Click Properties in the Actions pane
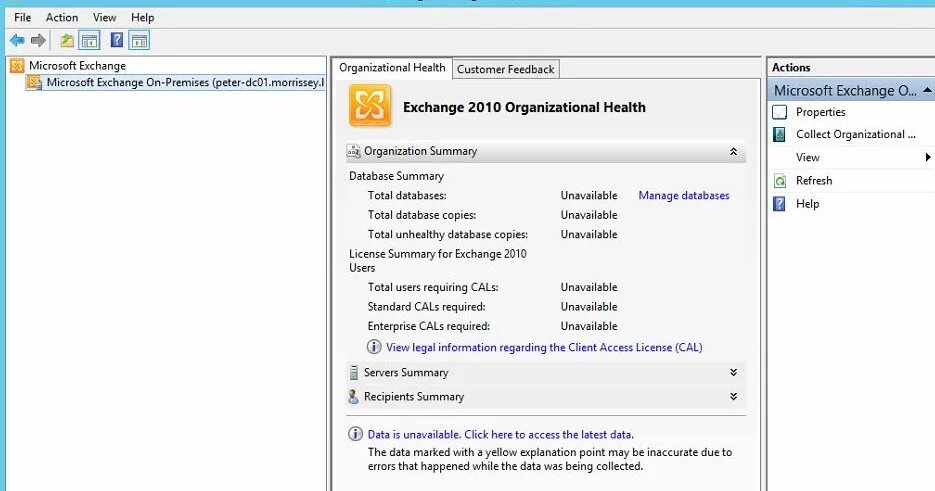This screenshot has height=491, width=935. (821, 112)
